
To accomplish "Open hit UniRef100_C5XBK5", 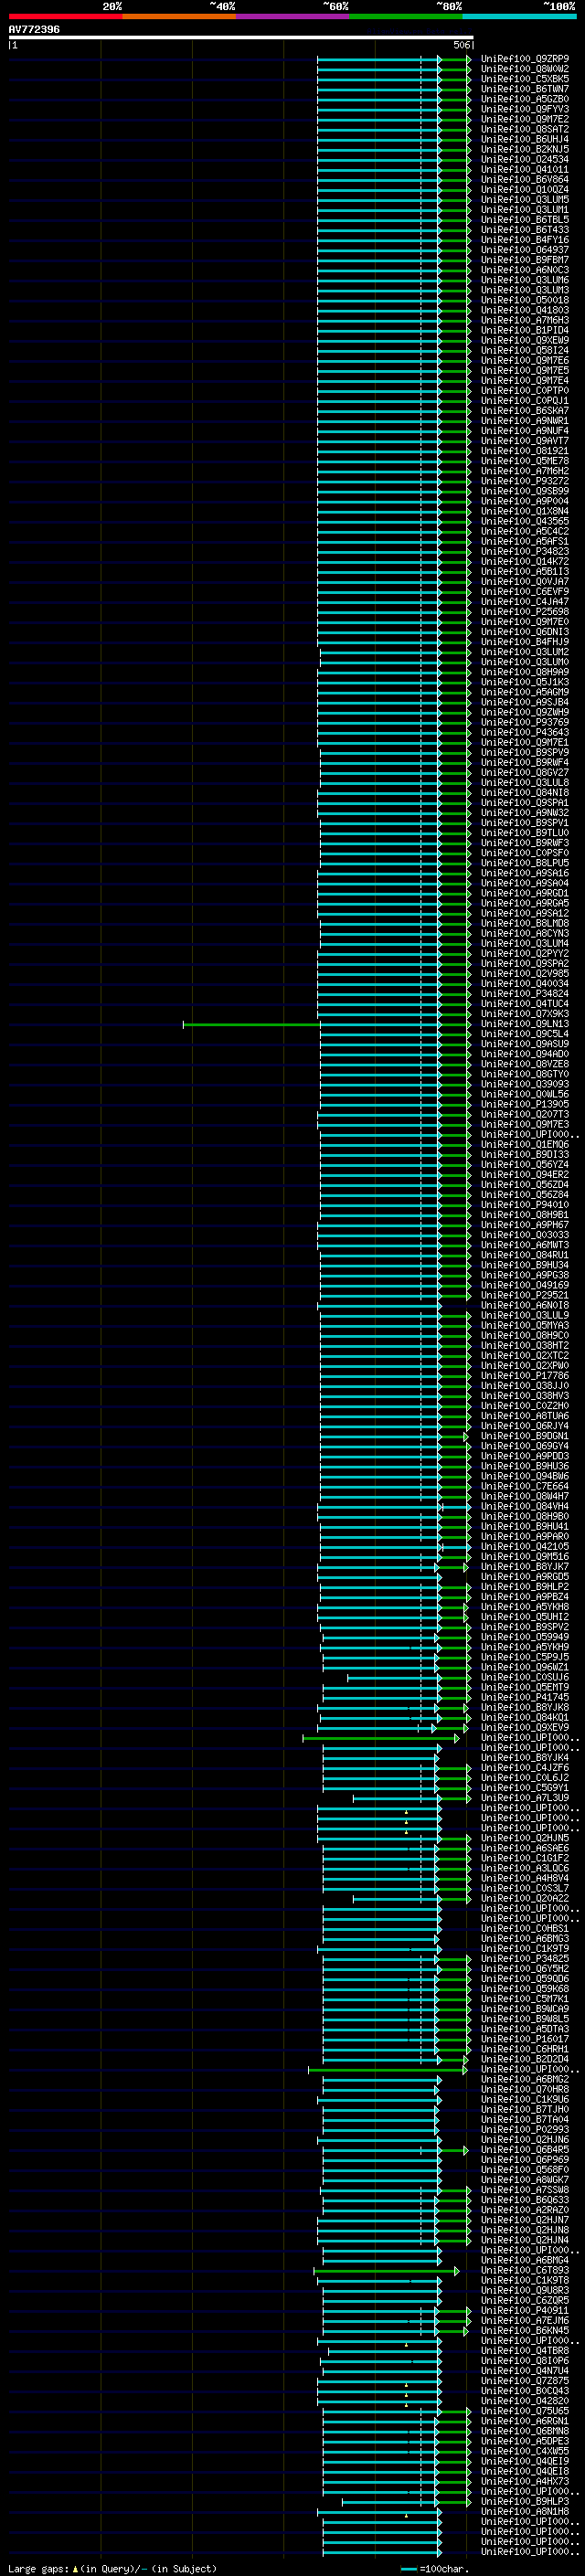I will [525, 79].
